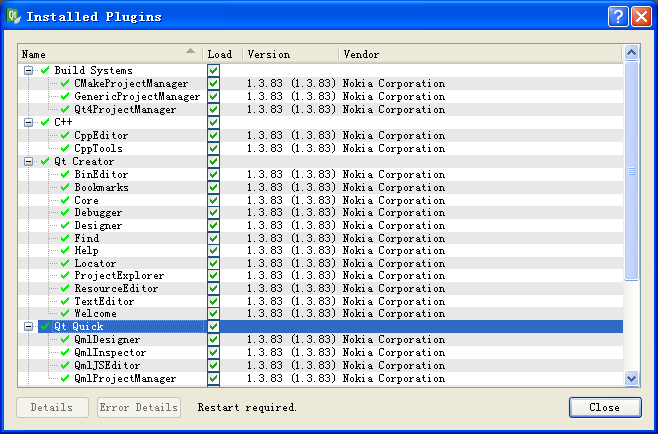The width and height of the screenshot is (658, 434).
Task: Click the vertical scrollbar thumb of plugin list
Action: click(x=631, y=170)
